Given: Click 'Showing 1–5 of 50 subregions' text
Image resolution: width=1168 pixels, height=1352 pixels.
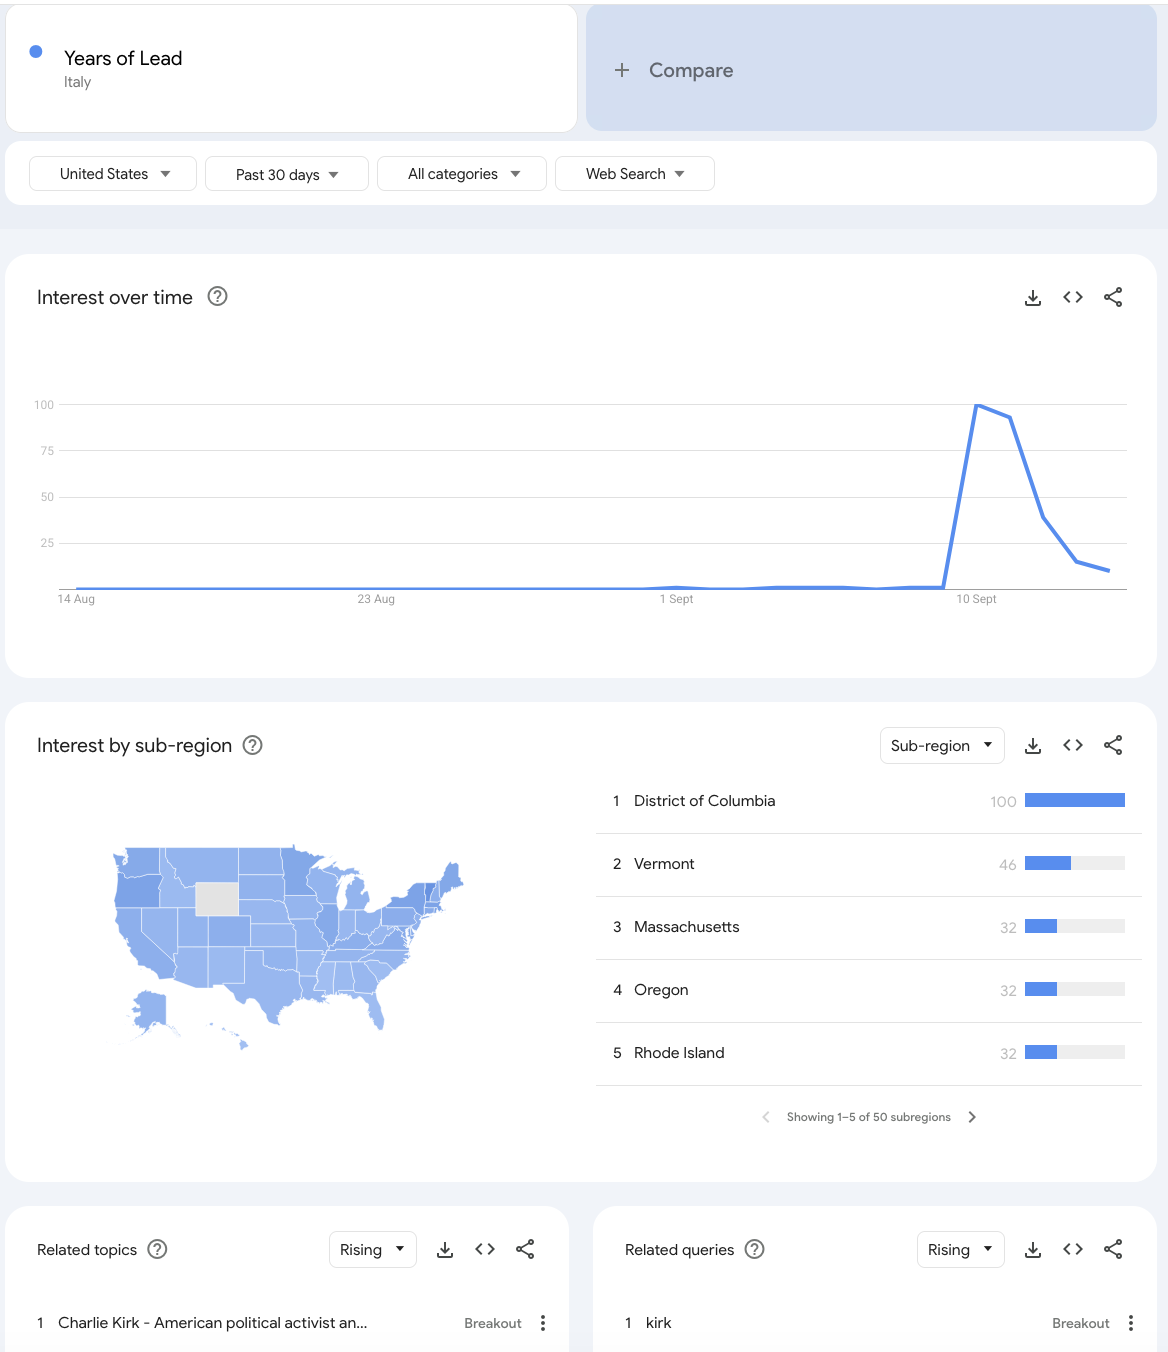Looking at the screenshot, I should point(869,1117).
